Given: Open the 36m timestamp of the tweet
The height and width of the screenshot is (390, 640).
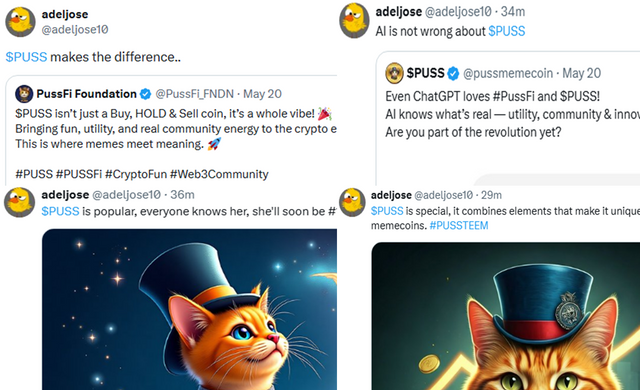Looking at the screenshot, I should click(182, 195).
